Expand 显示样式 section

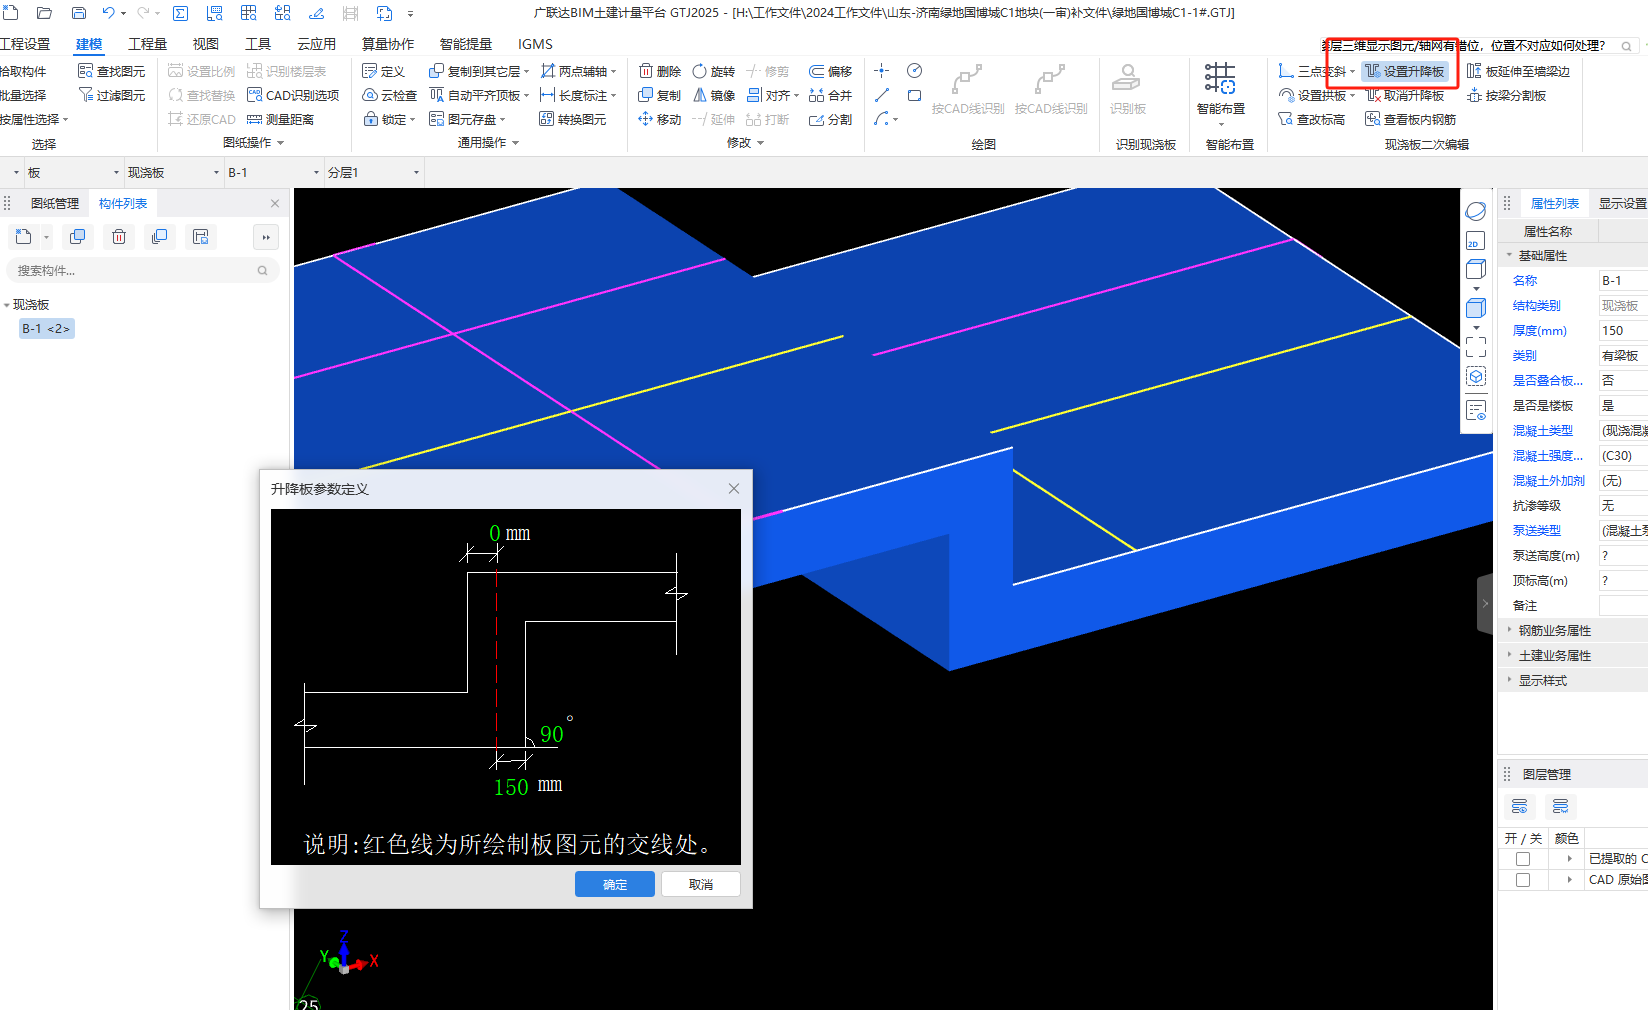[x=1510, y=680]
